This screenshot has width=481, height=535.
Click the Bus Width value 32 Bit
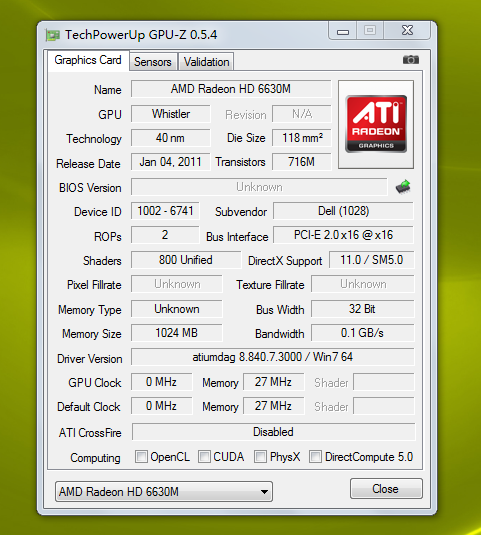pyautogui.click(x=363, y=309)
